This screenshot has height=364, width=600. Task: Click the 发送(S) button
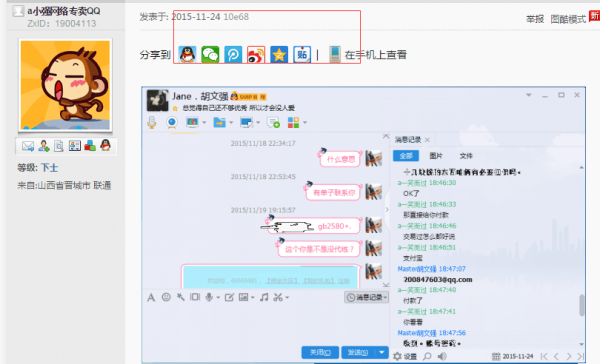(358, 352)
